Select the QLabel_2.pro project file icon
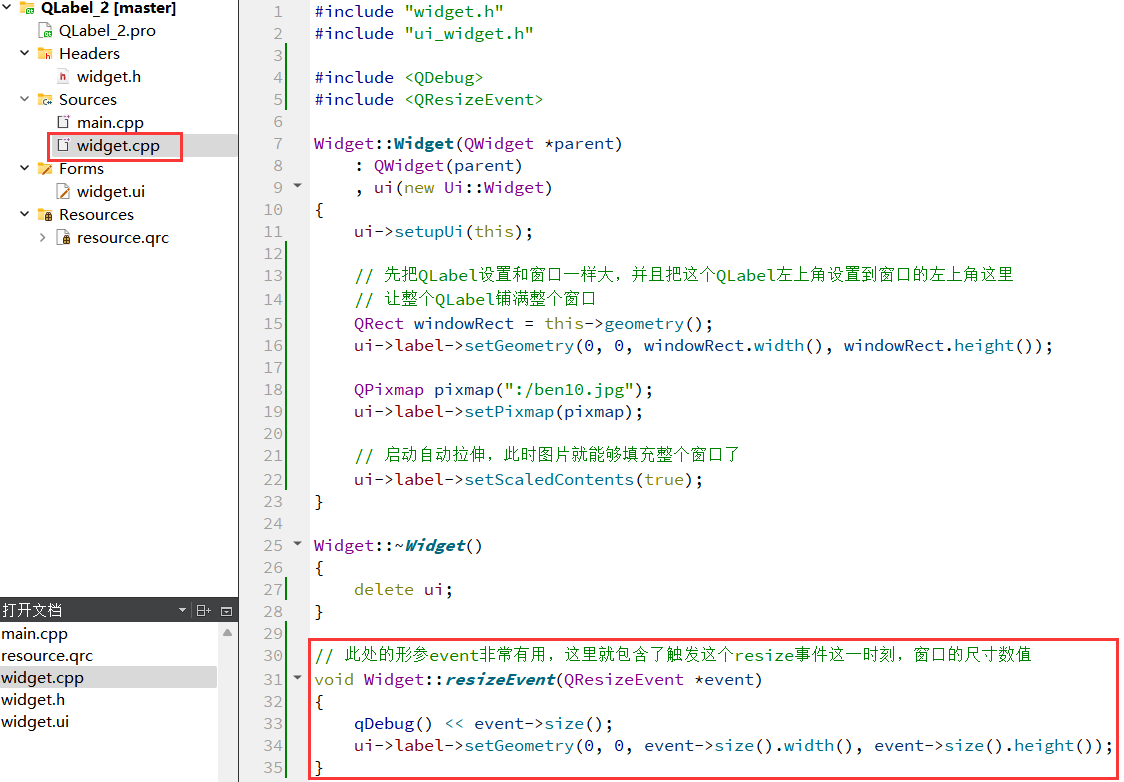Screen dimensions: 1124x782 pyautogui.click(x=45, y=31)
